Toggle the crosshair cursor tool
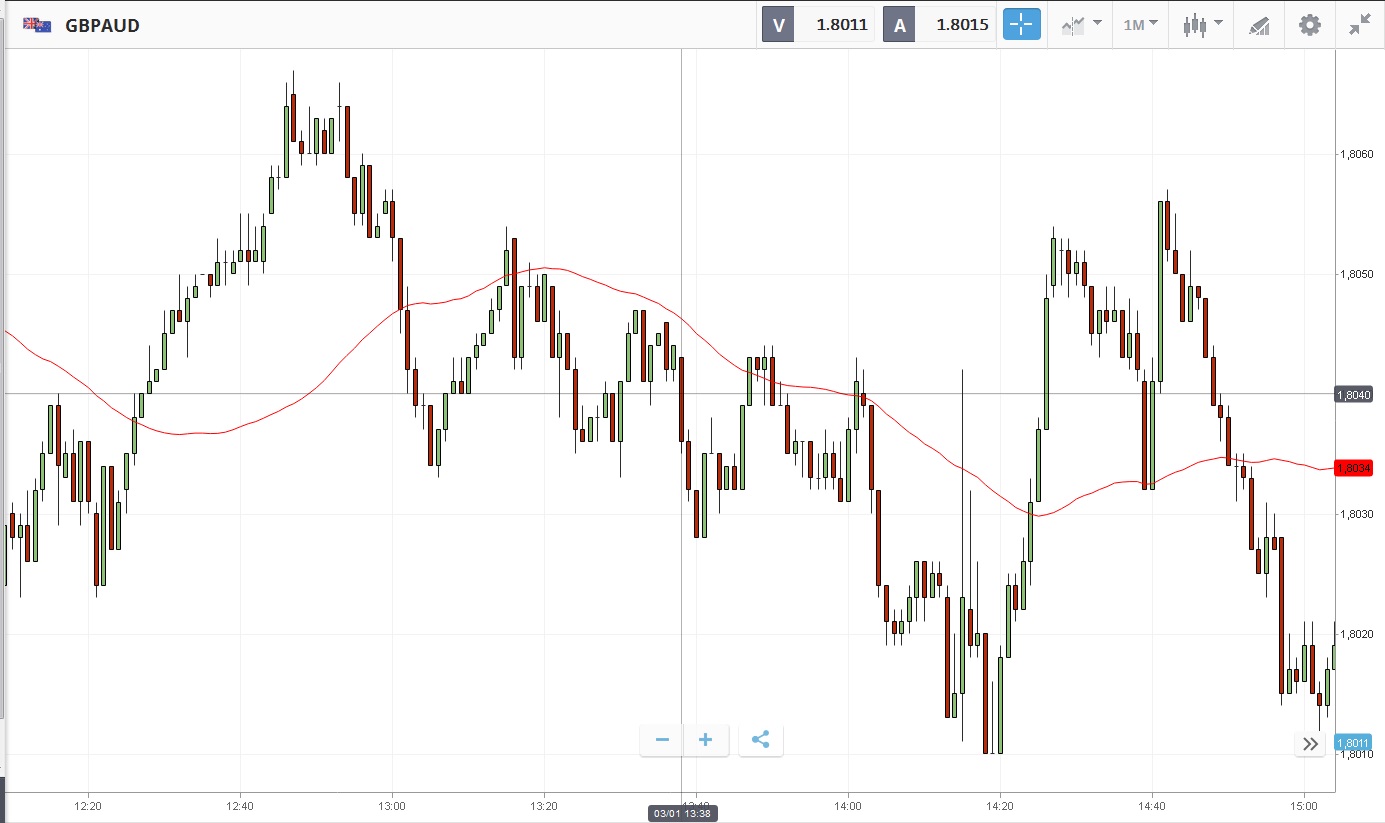The image size is (1385, 823). [x=1021, y=25]
